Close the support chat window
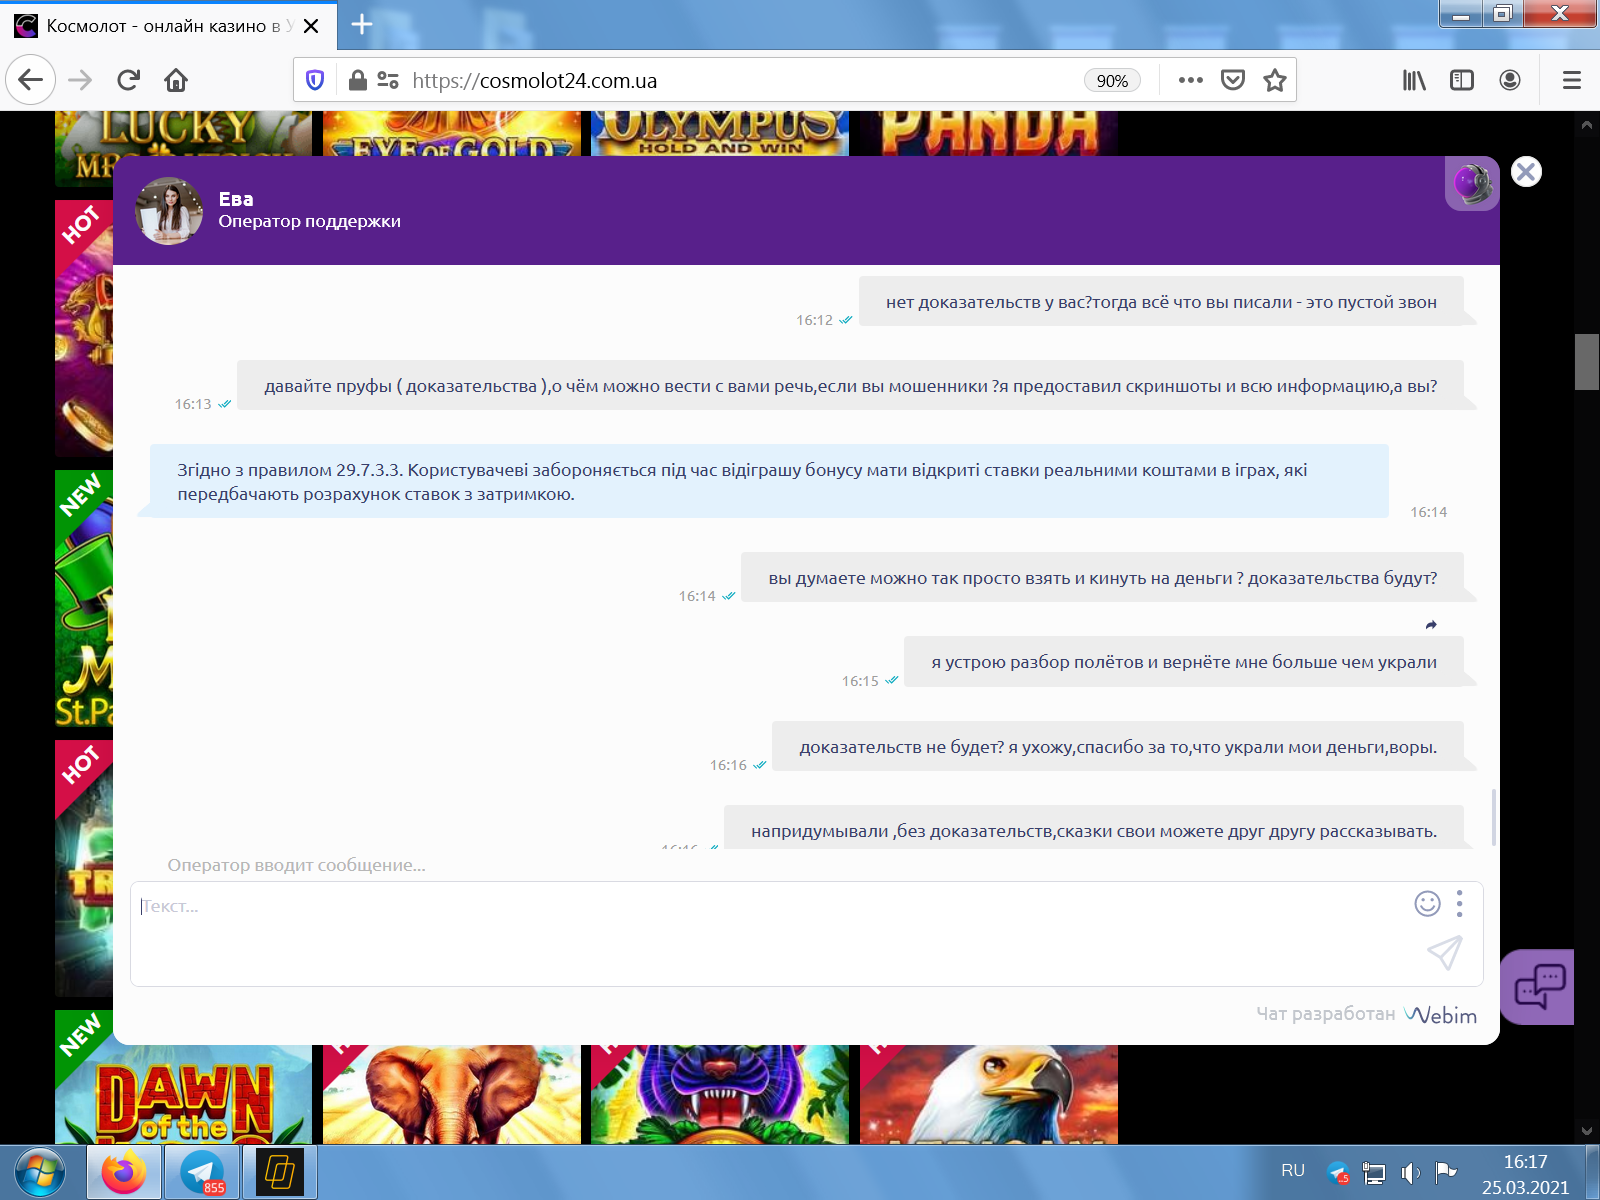The height and width of the screenshot is (1200, 1600). [x=1526, y=172]
